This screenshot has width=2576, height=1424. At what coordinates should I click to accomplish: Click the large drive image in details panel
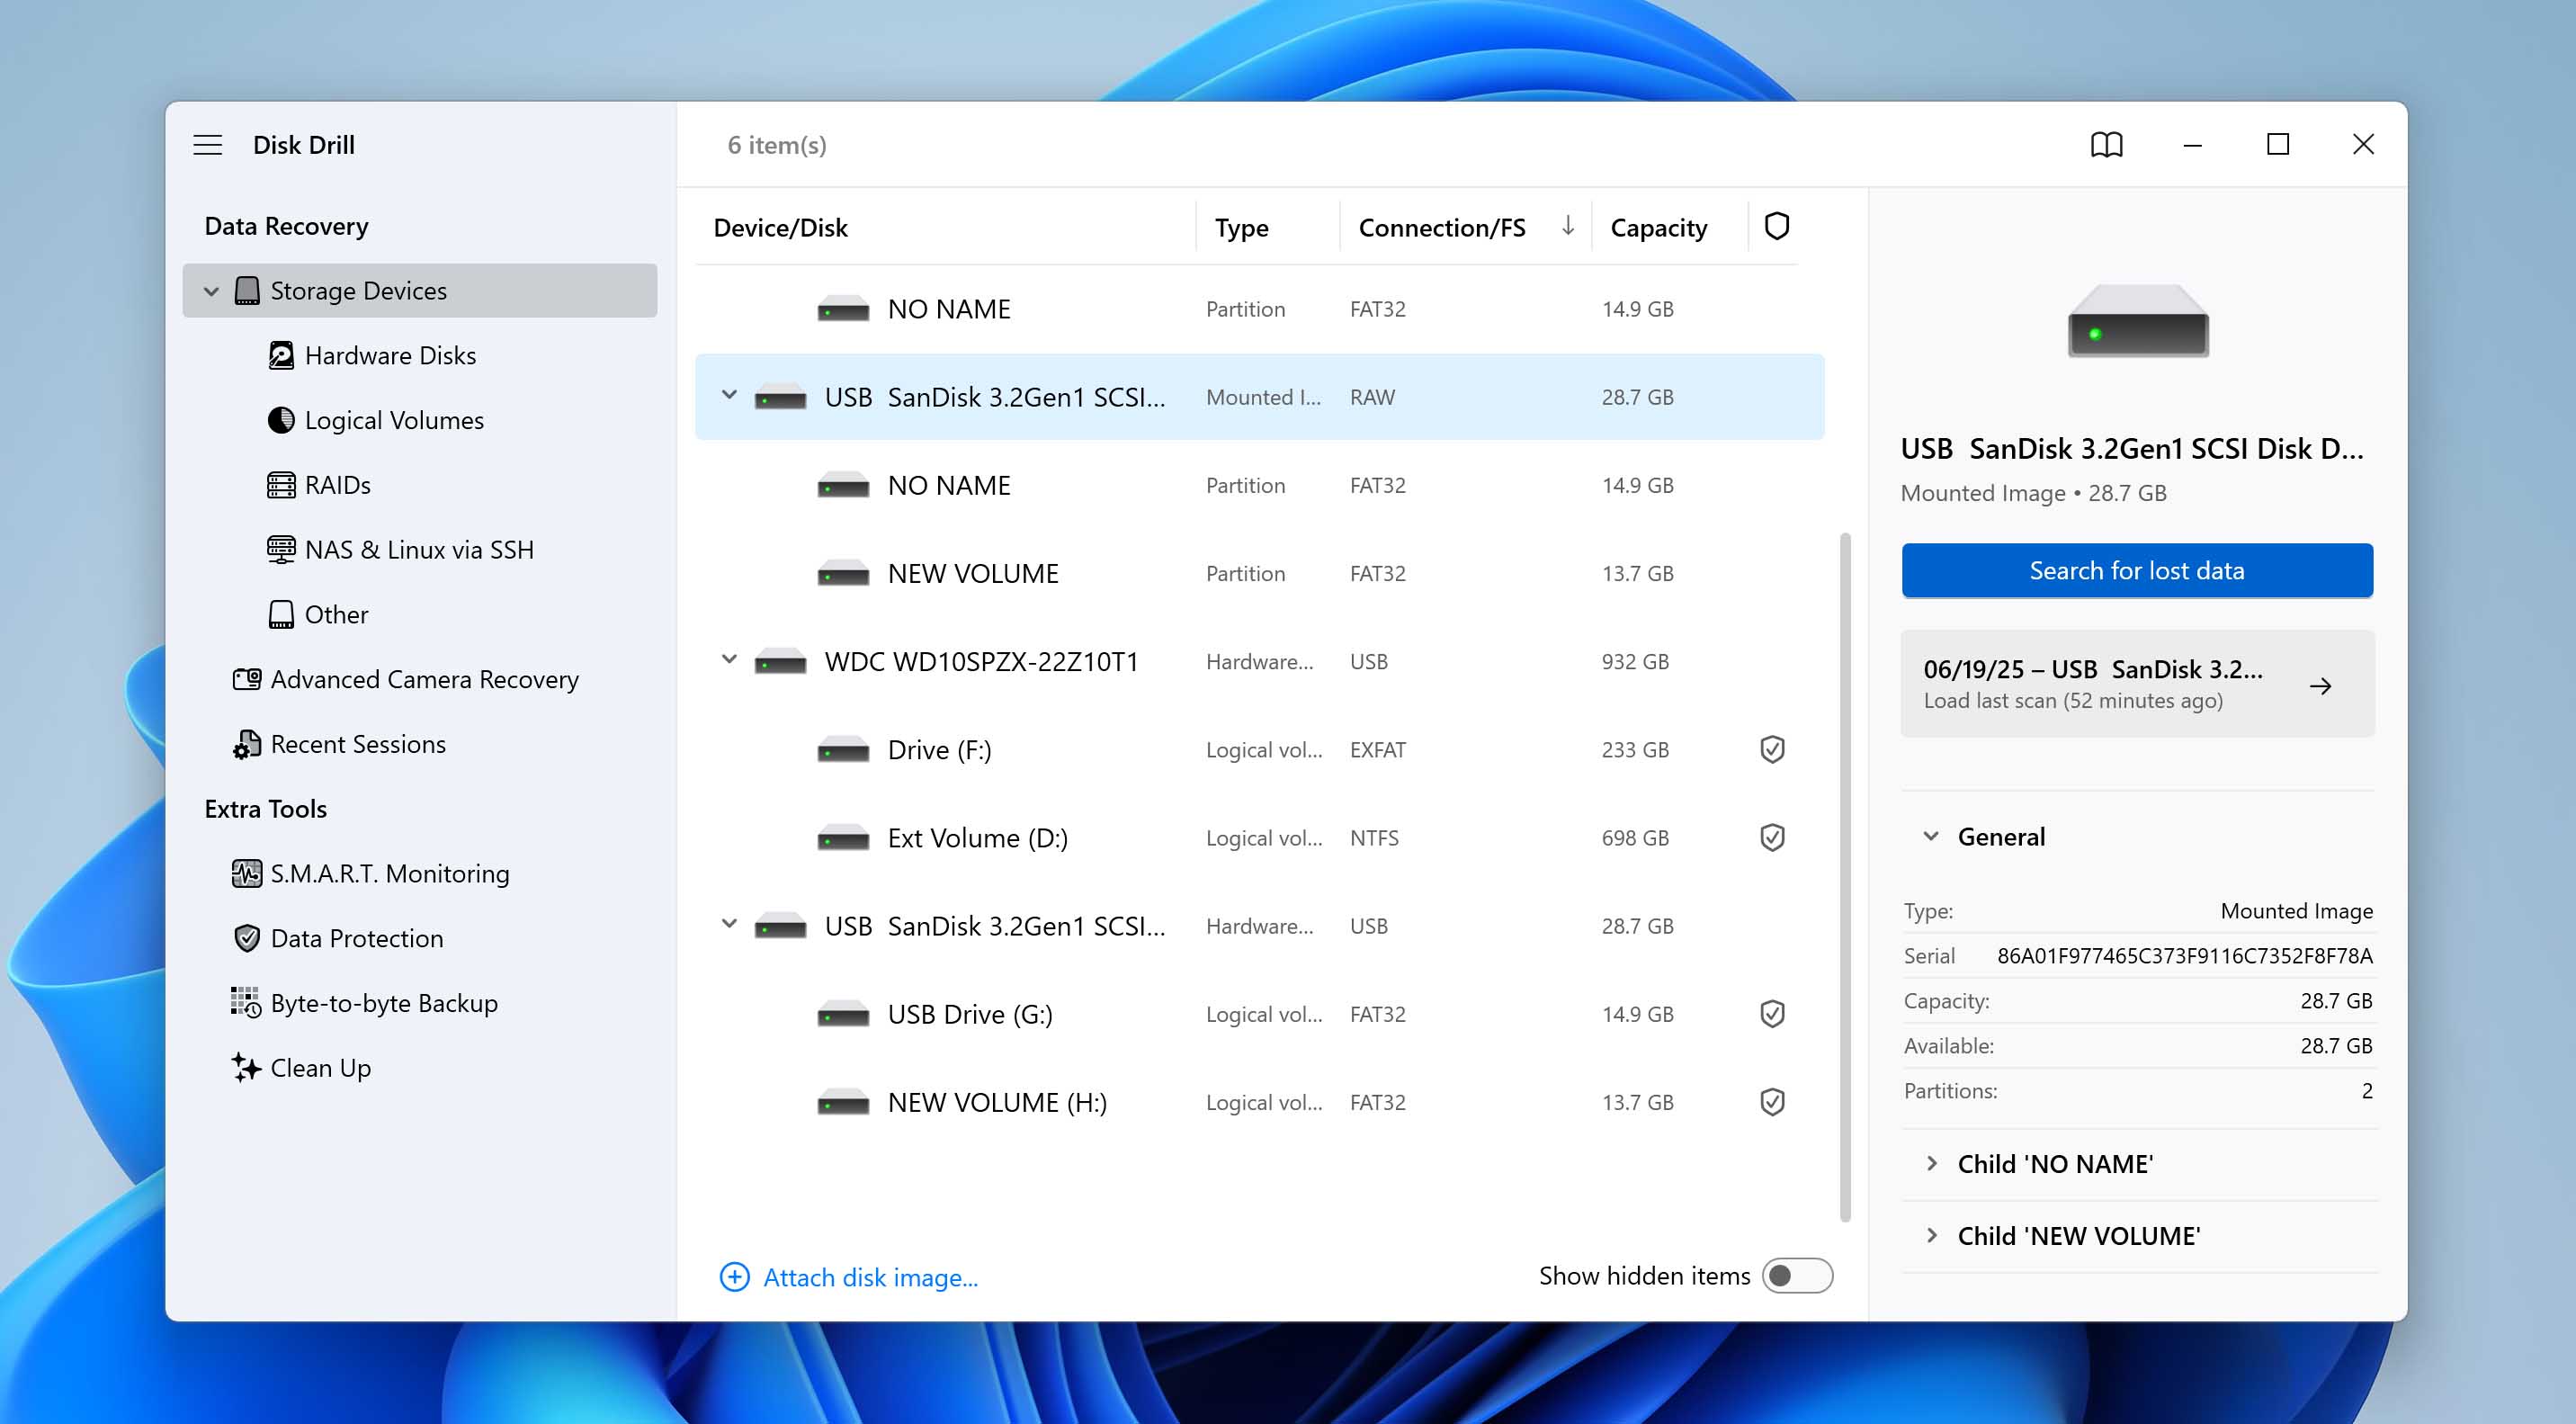tap(2138, 321)
